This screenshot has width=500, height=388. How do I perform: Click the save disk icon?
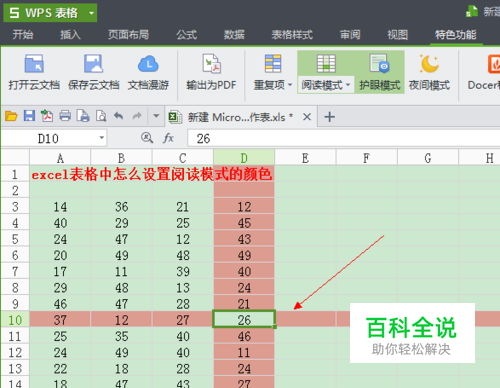[29, 116]
